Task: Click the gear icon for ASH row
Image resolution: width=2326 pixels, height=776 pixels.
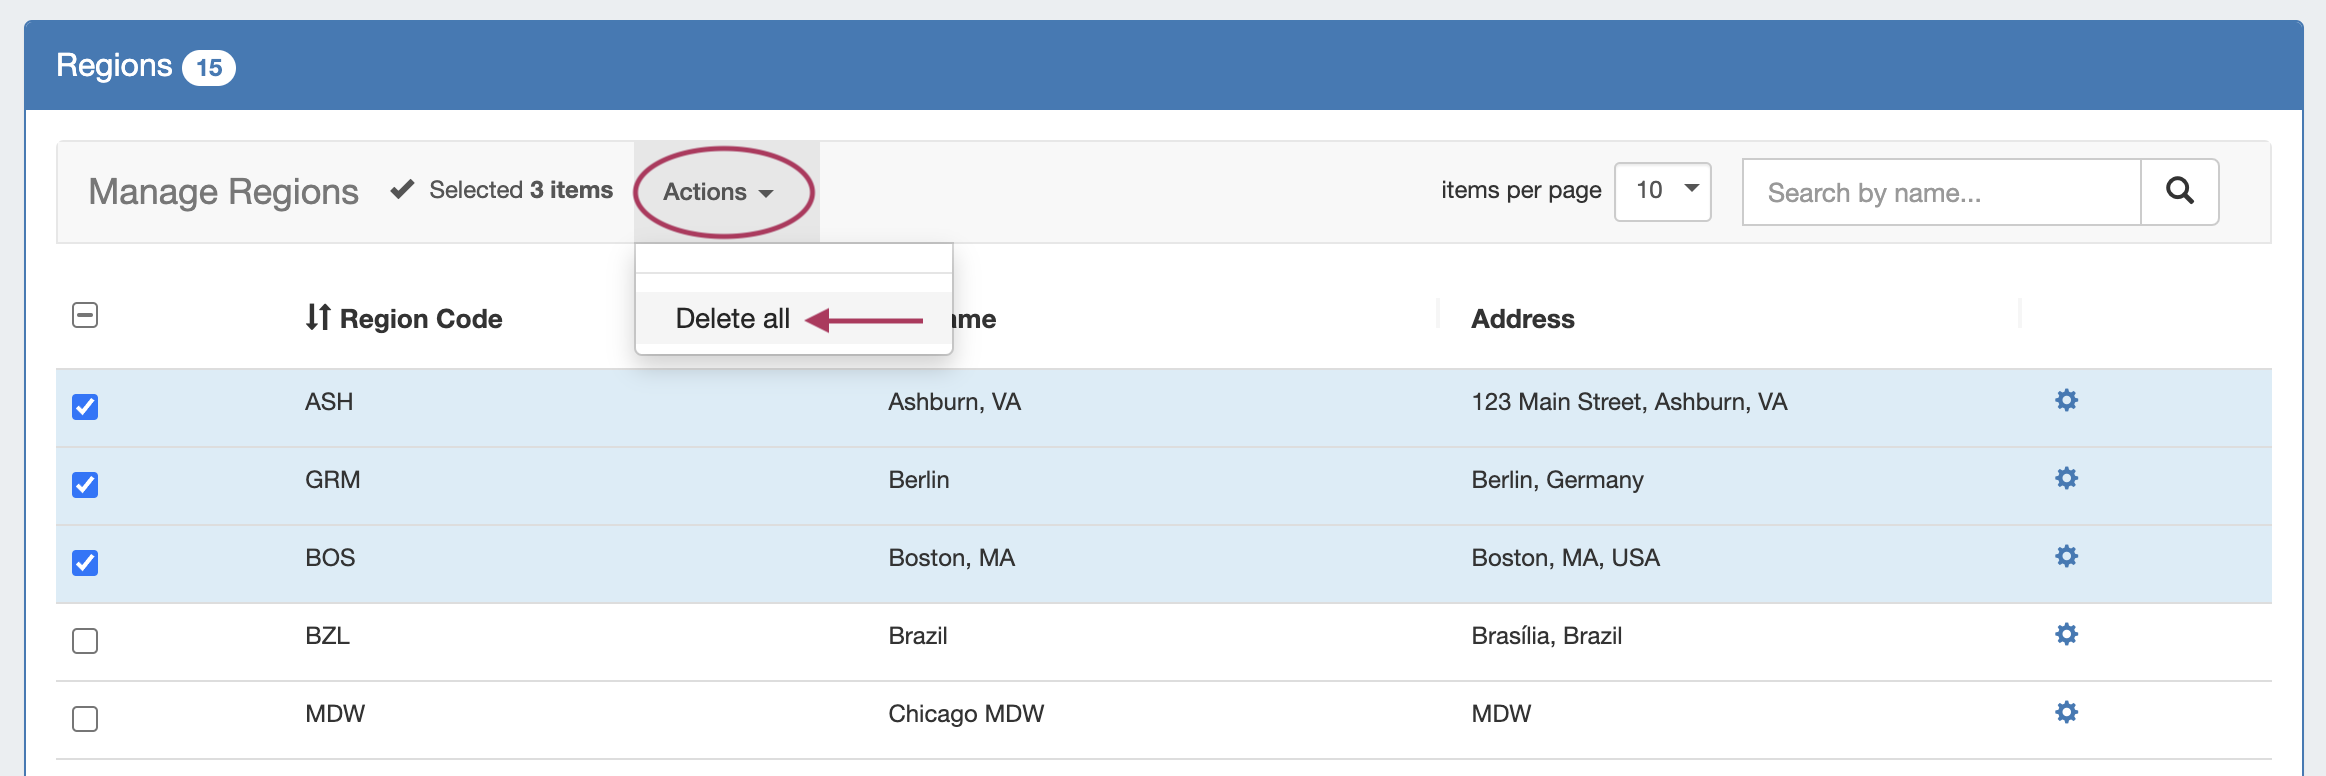Action: coord(2066,401)
